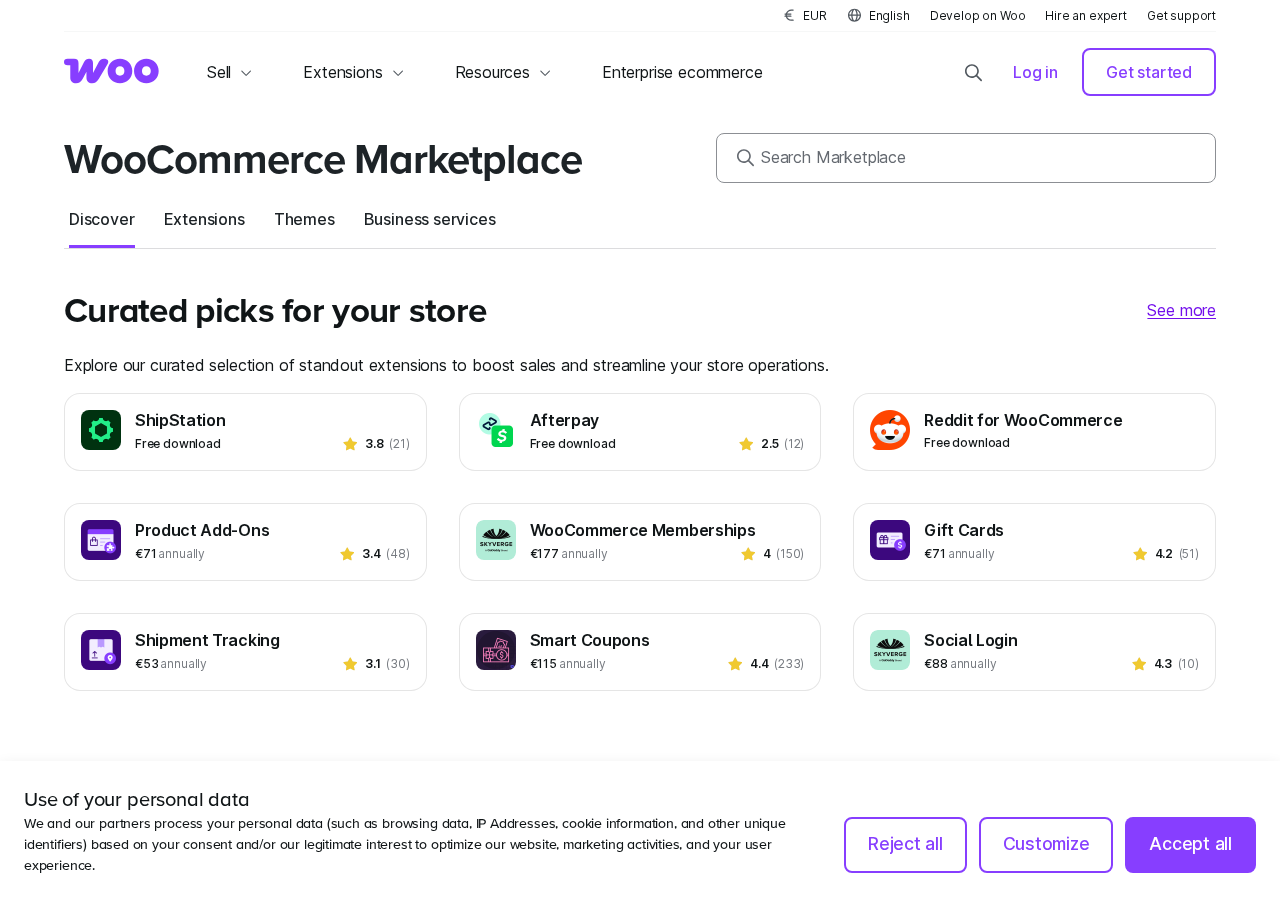Expand the Resources menu
This screenshot has height=900, width=1280.
pyautogui.click(x=503, y=72)
